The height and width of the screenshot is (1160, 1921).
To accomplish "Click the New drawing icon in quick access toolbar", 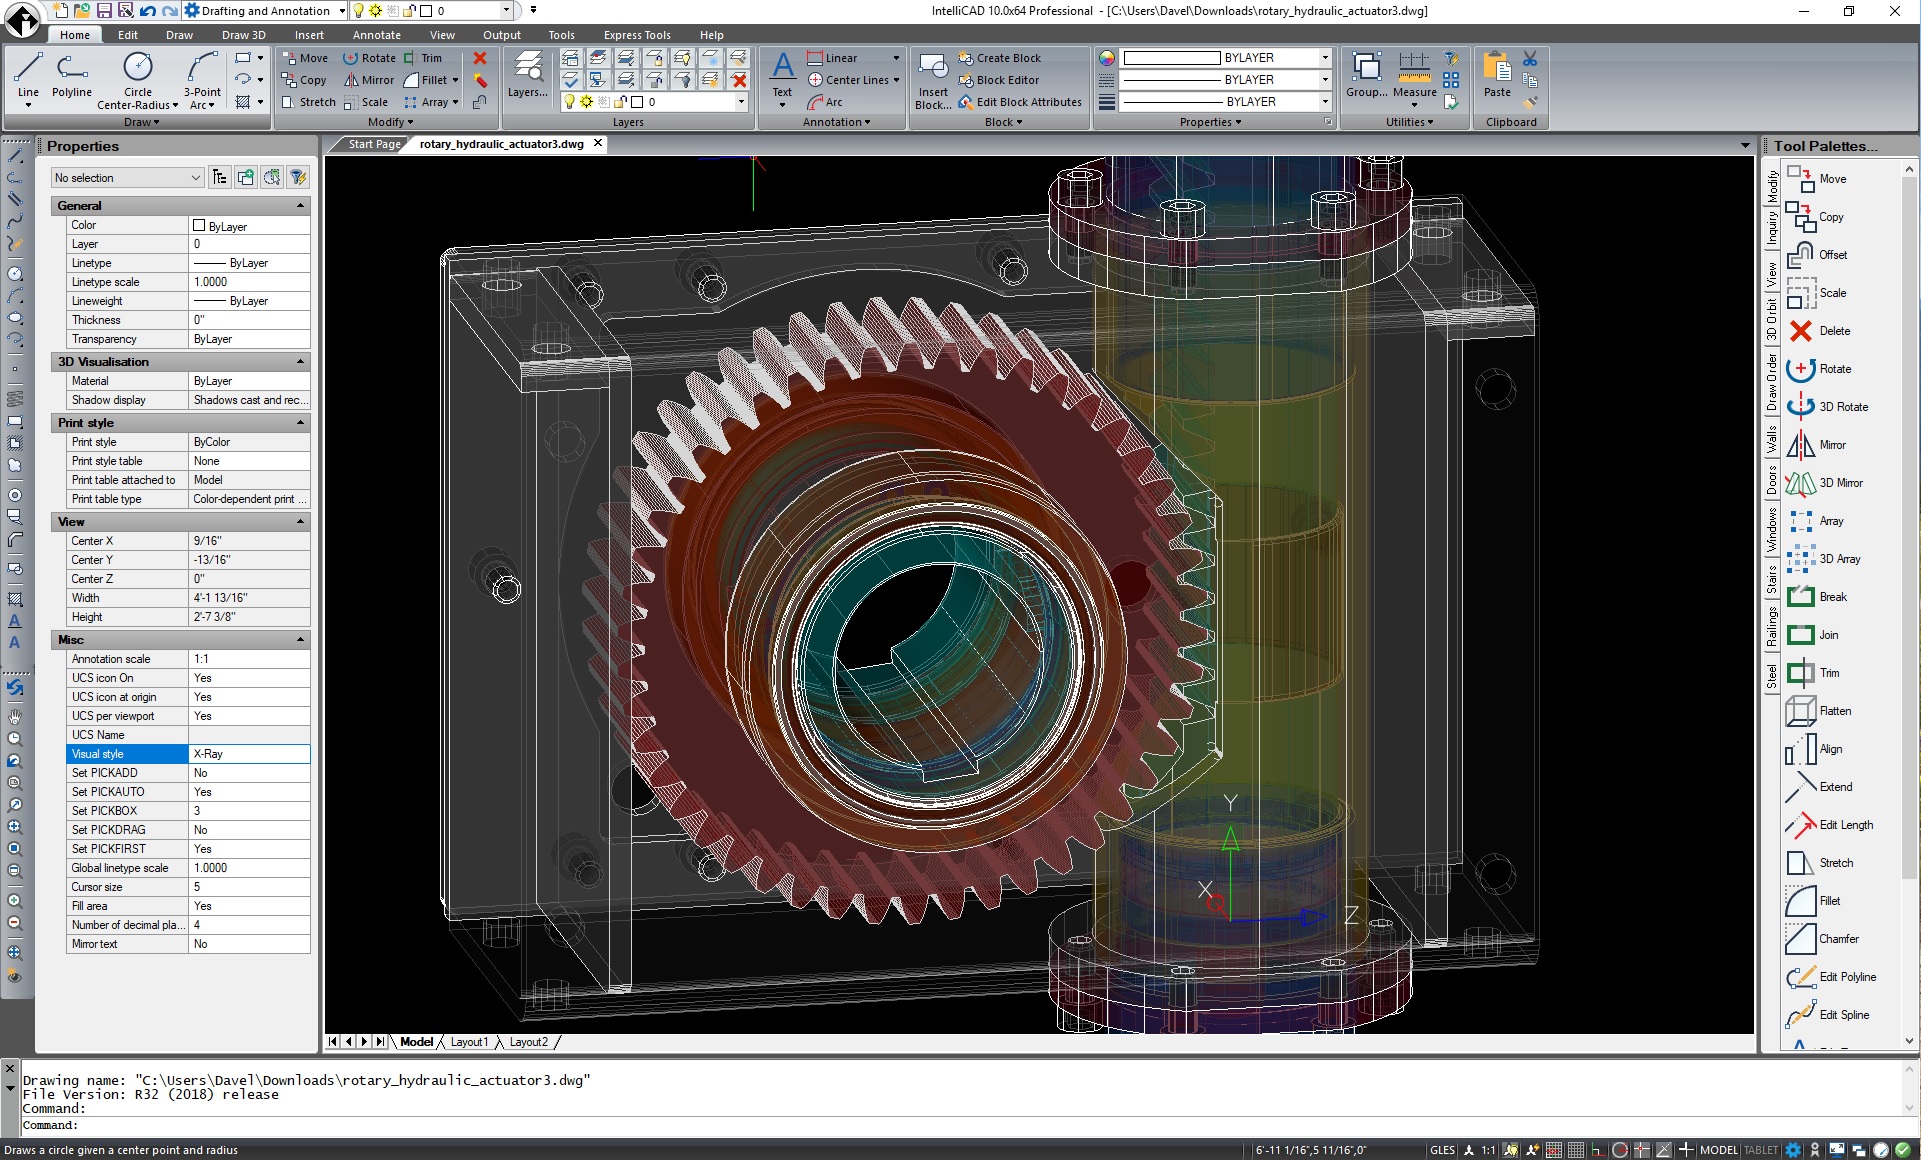I will [60, 10].
